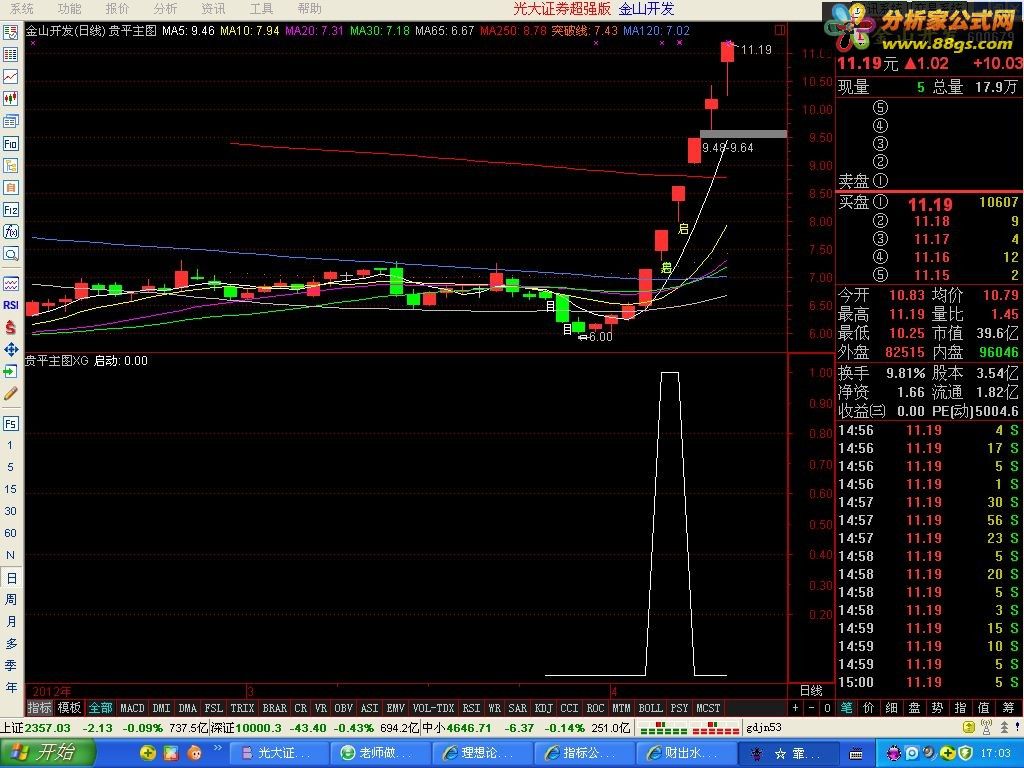Click the F5 chart switch icon

pyautogui.click(x=11, y=424)
